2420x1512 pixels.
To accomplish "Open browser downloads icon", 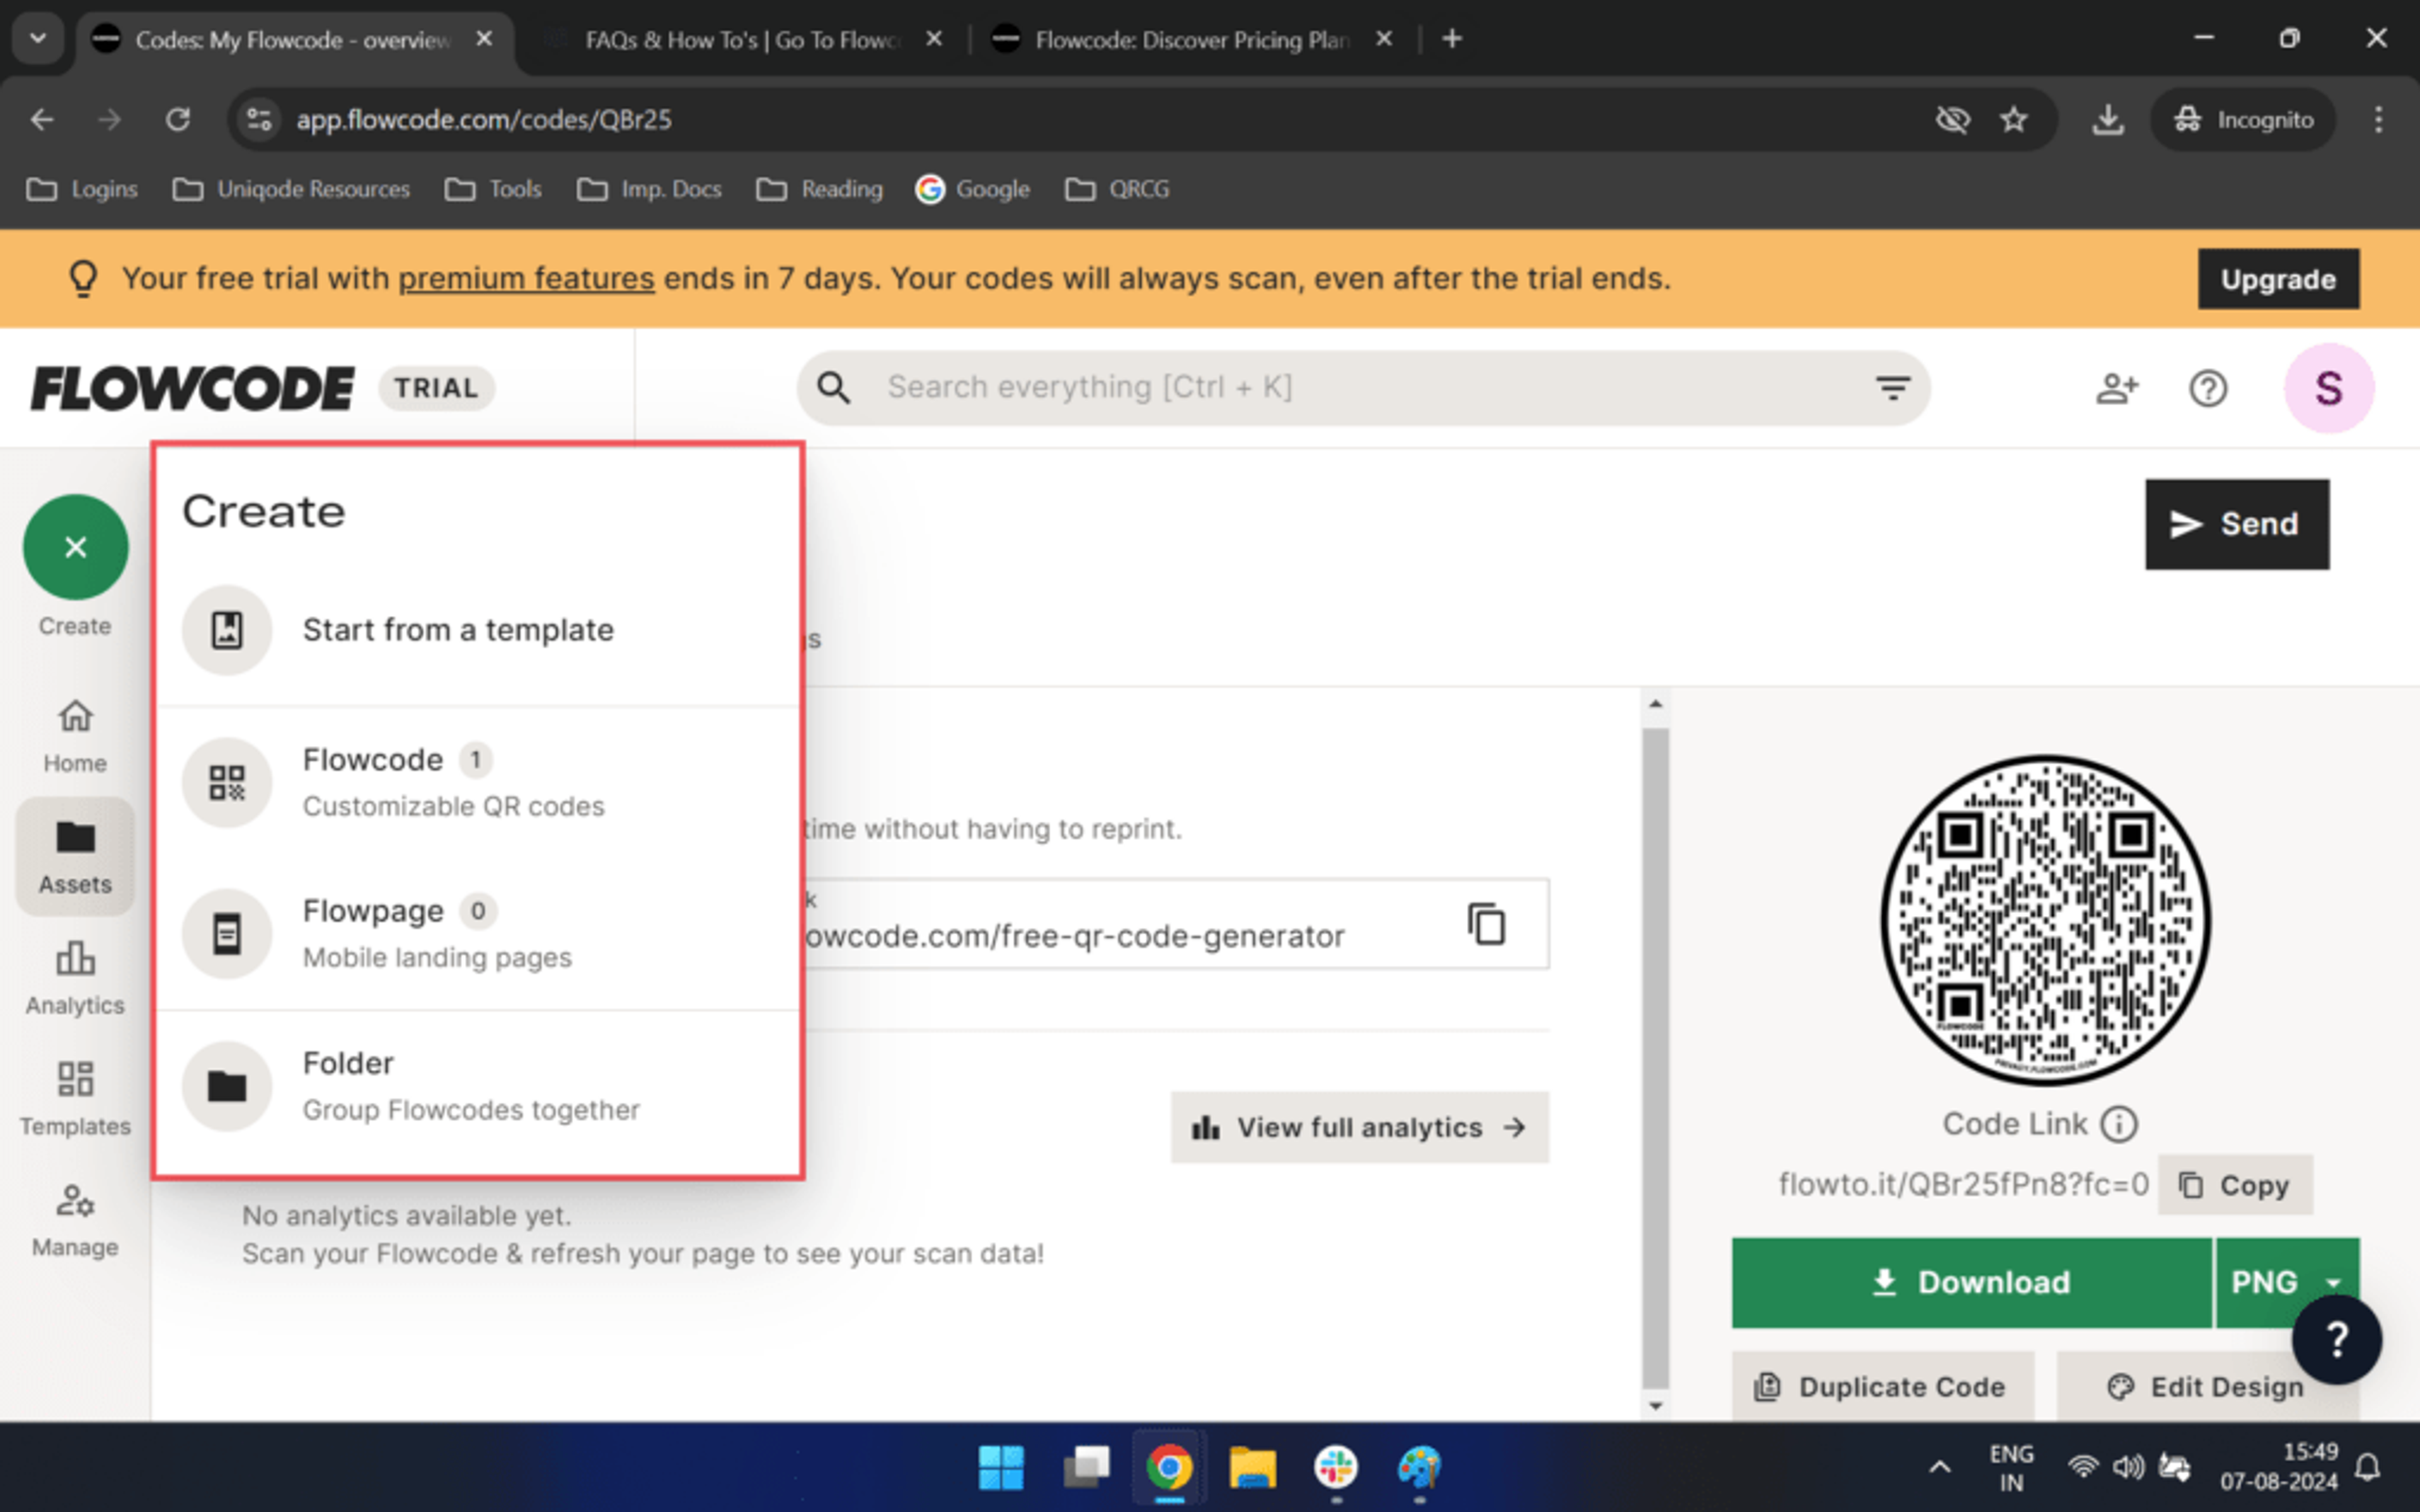I will (2107, 120).
